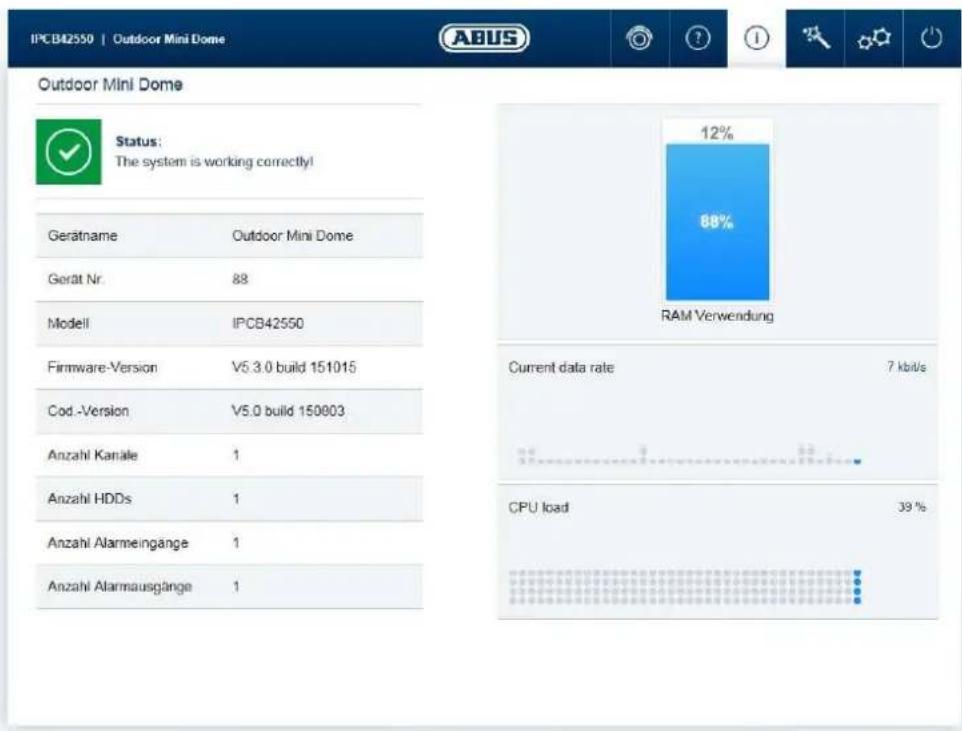
Task: Click the Gerät Nr. row label
Action: pos(75,279)
